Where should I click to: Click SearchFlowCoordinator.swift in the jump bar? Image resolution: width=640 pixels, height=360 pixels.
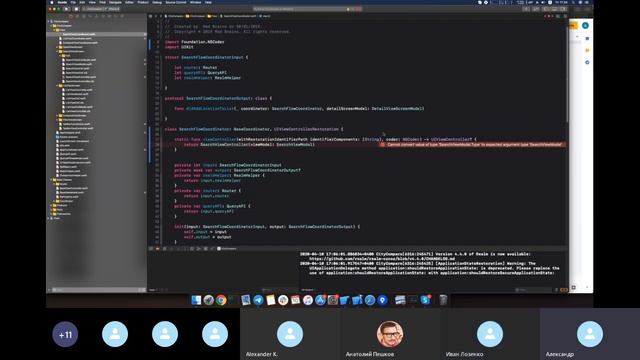tap(239, 16)
